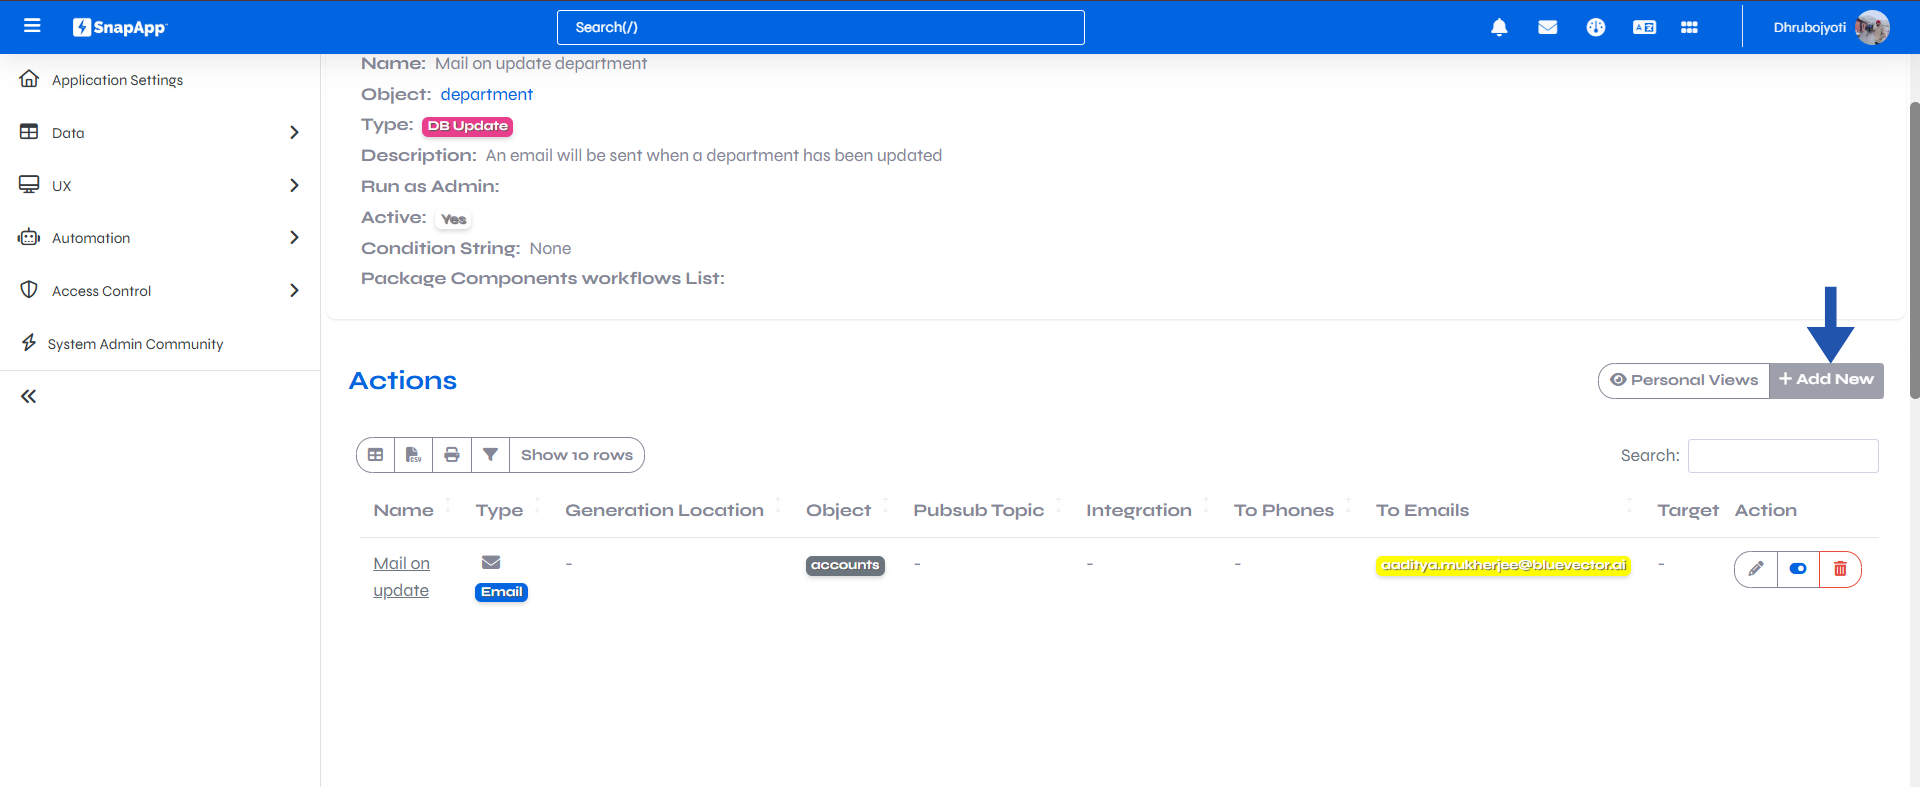Print the Actions table

coord(452,455)
